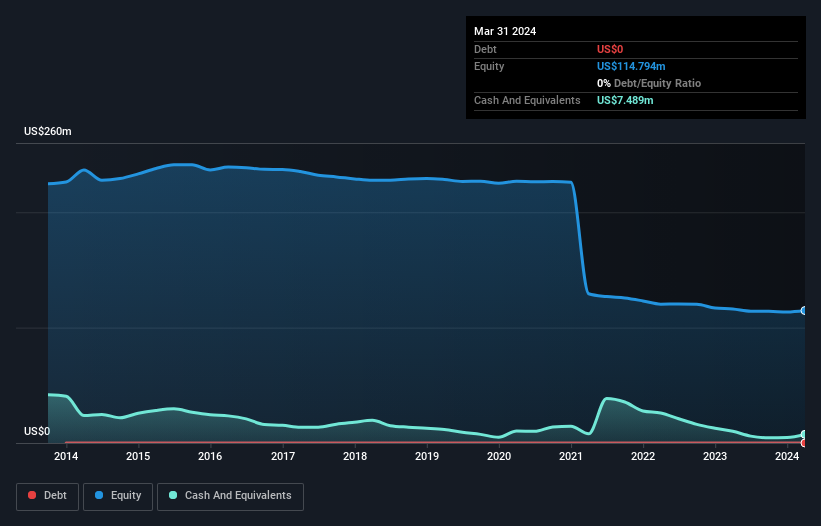
Task: Click the 2022 x-axis label
Action: click(643, 456)
